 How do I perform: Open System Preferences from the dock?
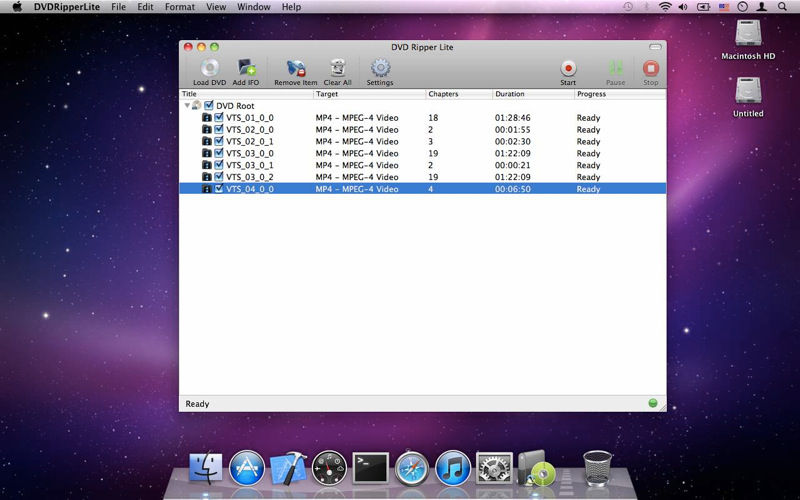click(494, 468)
